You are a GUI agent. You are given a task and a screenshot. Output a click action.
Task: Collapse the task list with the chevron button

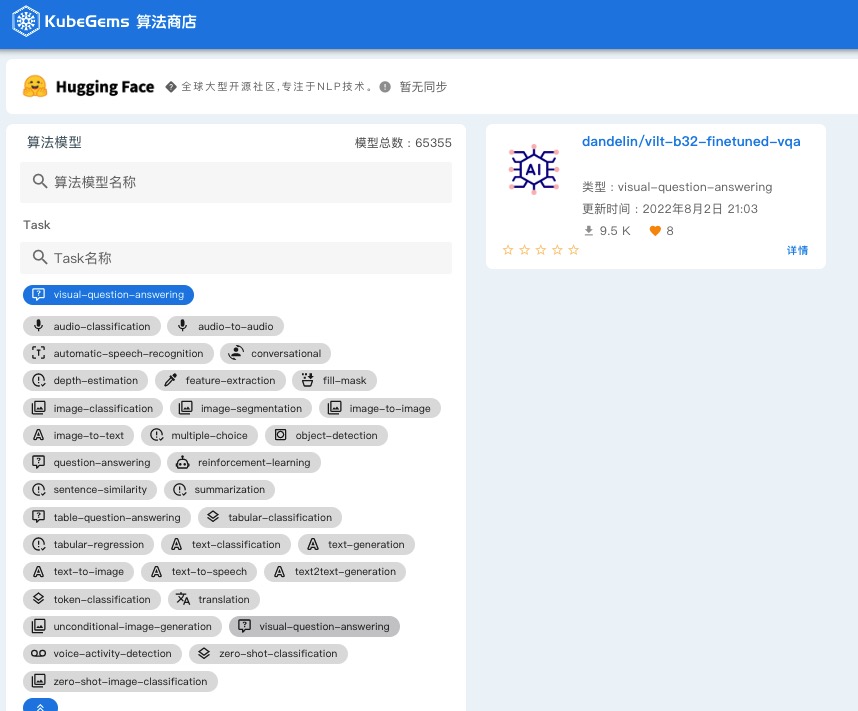40,706
